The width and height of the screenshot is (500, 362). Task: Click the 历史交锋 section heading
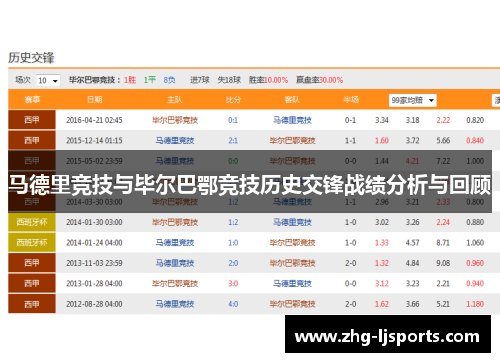tap(31, 58)
